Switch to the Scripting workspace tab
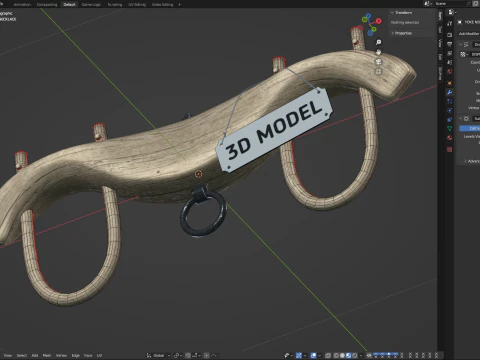This screenshot has width=480, height=360. pyautogui.click(x=115, y=5)
